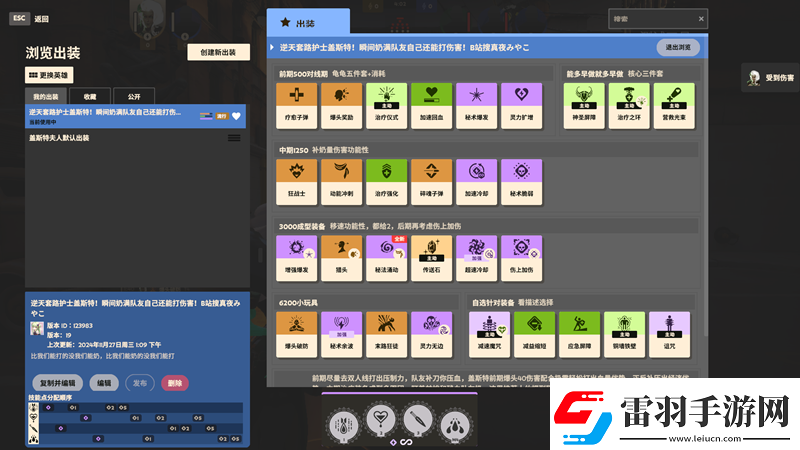
Task: Click the 发布 publish button
Action: (x=140, y=383)
